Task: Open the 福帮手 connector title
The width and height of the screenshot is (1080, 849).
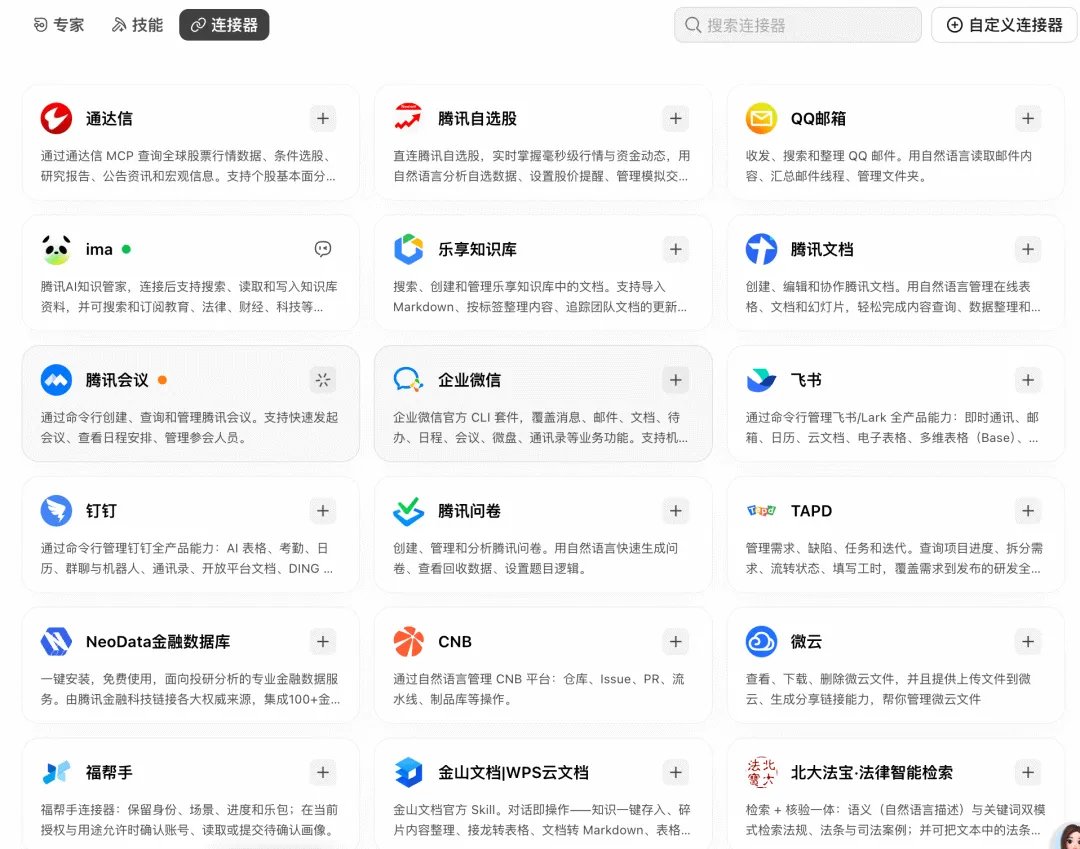Action: [x=109, y=773]
